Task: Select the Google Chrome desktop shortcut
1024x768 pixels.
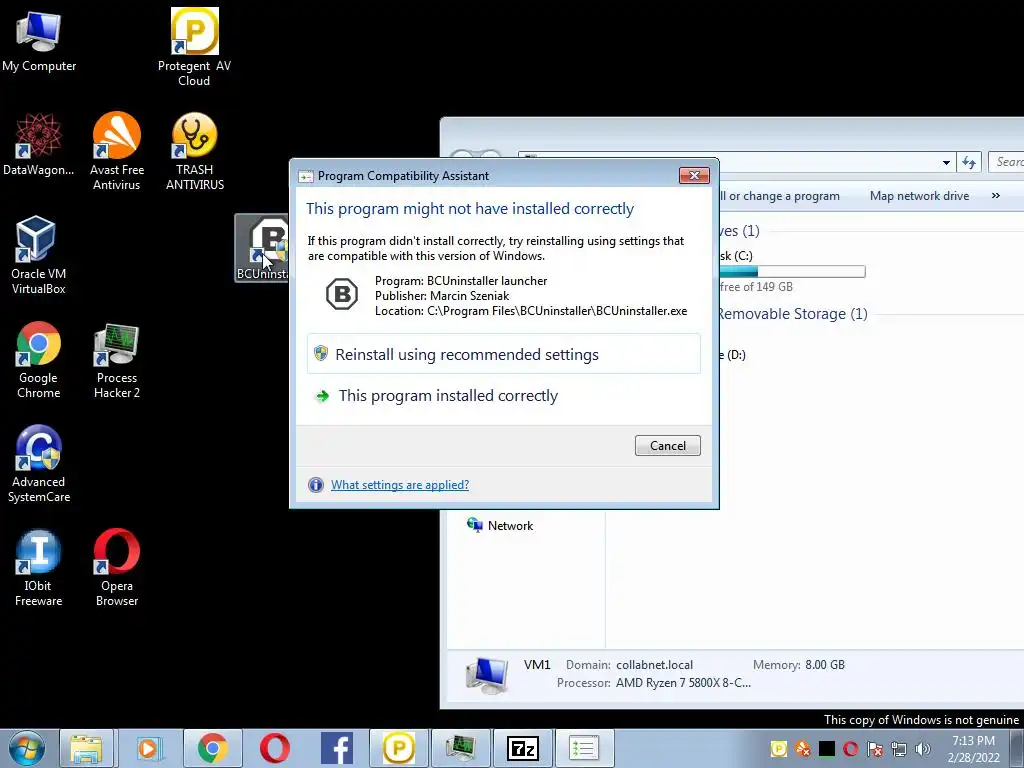Action: tap(38, 359)
